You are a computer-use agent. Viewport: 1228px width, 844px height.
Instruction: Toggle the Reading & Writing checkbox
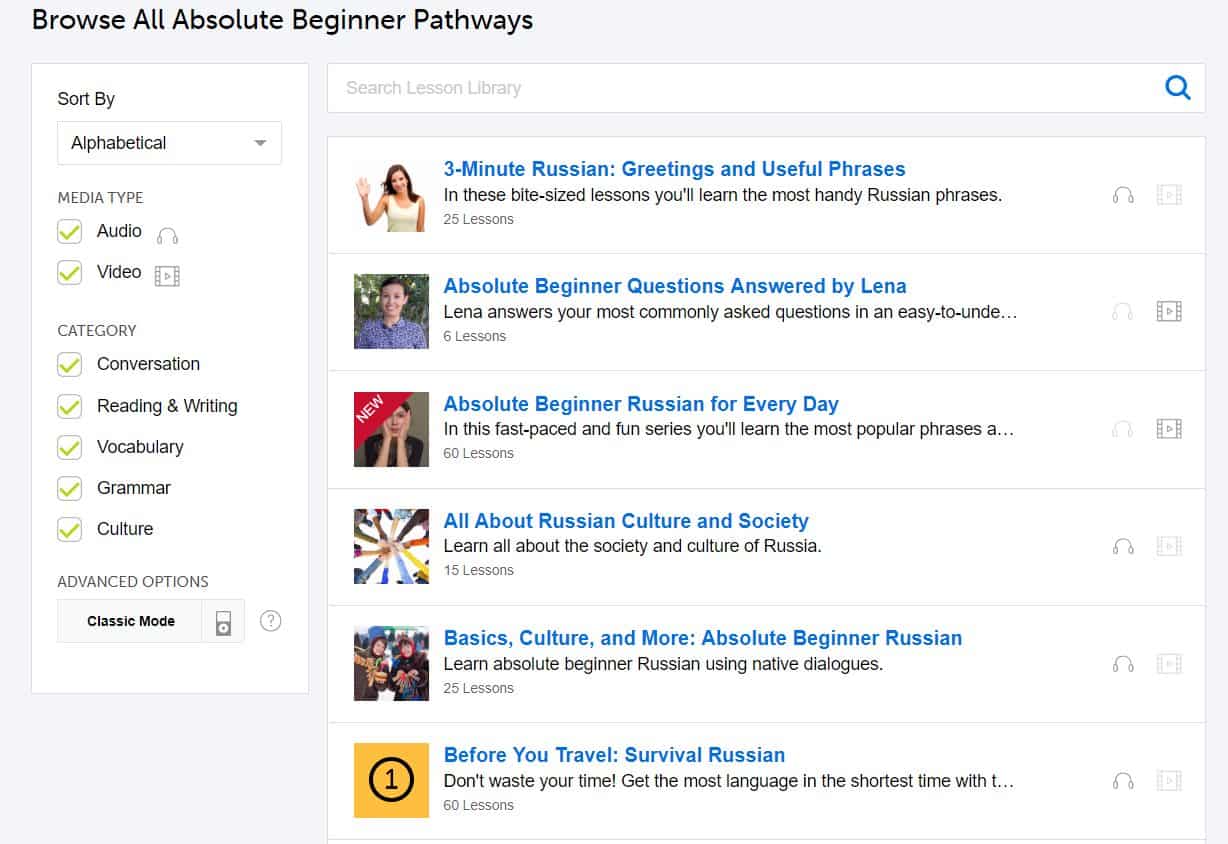[69, 406]
